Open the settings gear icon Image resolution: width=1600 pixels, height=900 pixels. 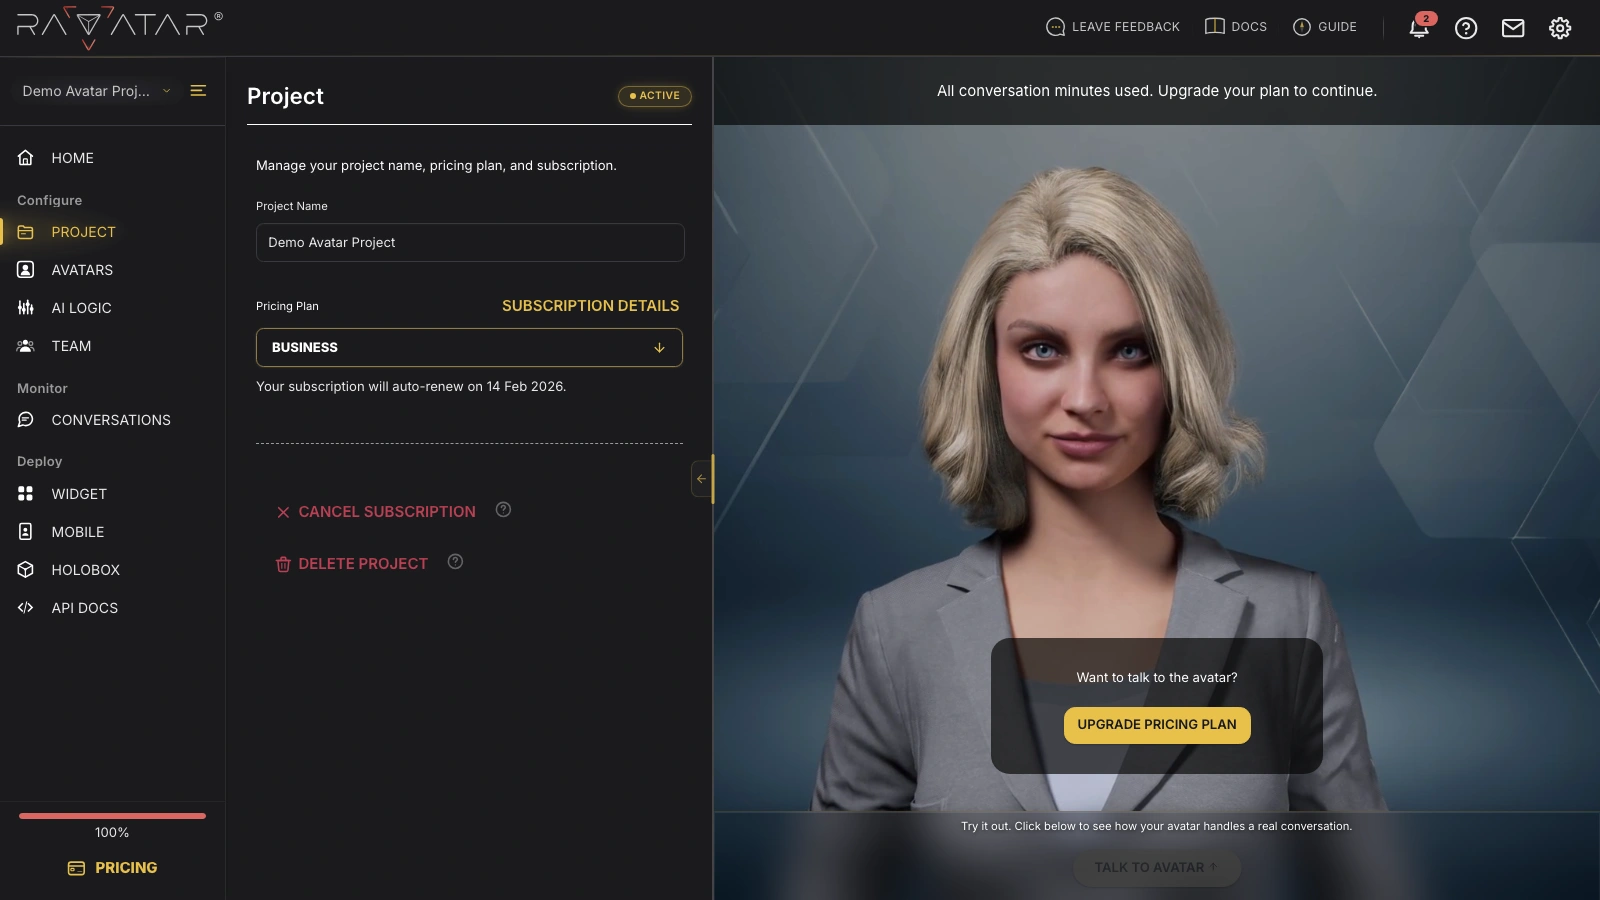point(1560,28)
